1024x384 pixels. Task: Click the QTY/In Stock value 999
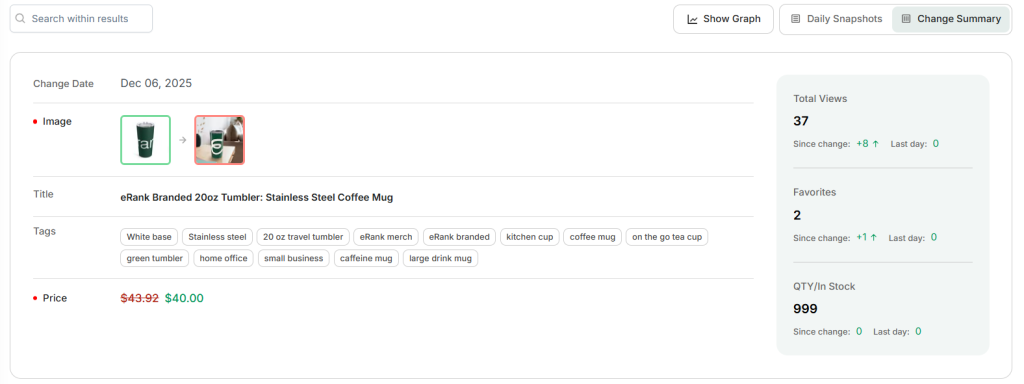click(805, 309)
